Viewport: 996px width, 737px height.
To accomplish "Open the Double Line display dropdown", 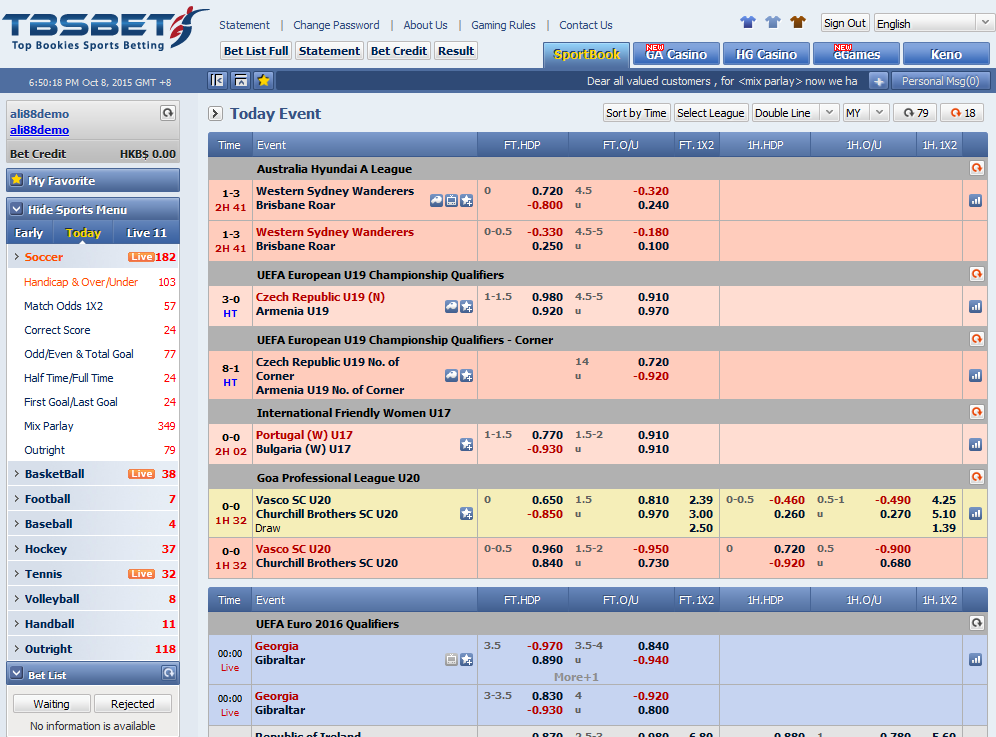I will [x=796, y=113].
